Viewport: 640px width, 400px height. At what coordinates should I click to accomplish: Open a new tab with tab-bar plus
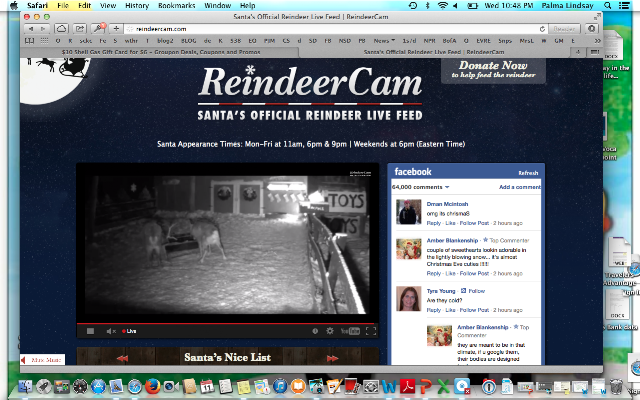click(577, 52)
